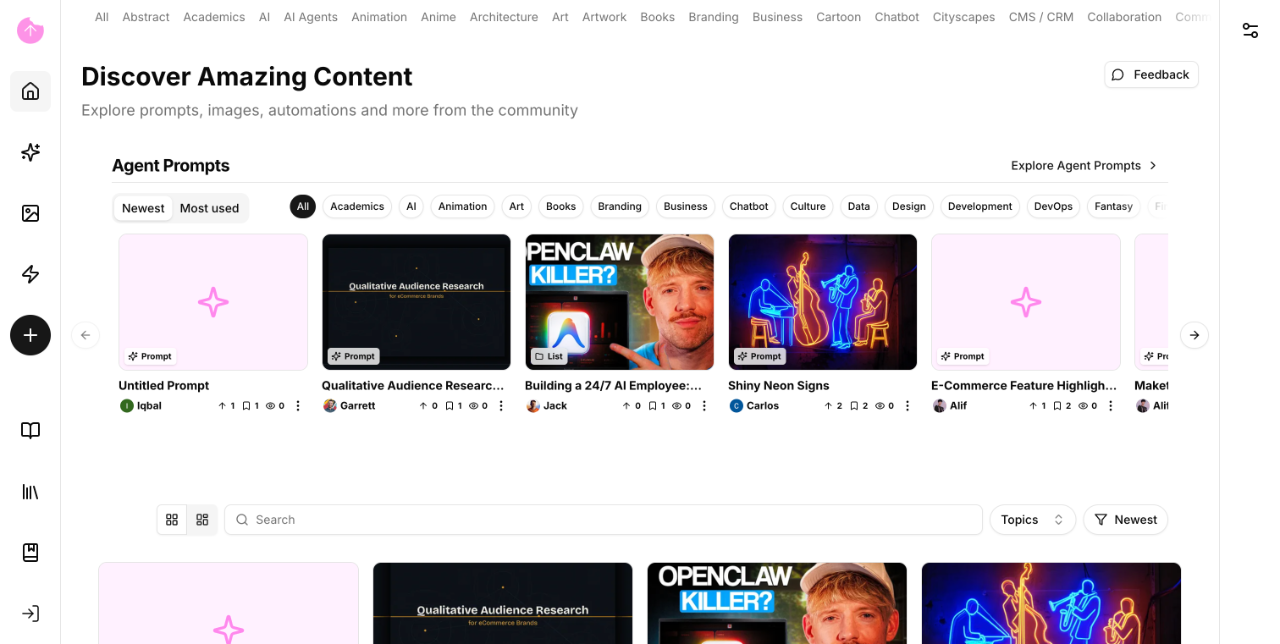
Task: Open the filter sliders icon top right
Action: click(x=1250, y=30)
